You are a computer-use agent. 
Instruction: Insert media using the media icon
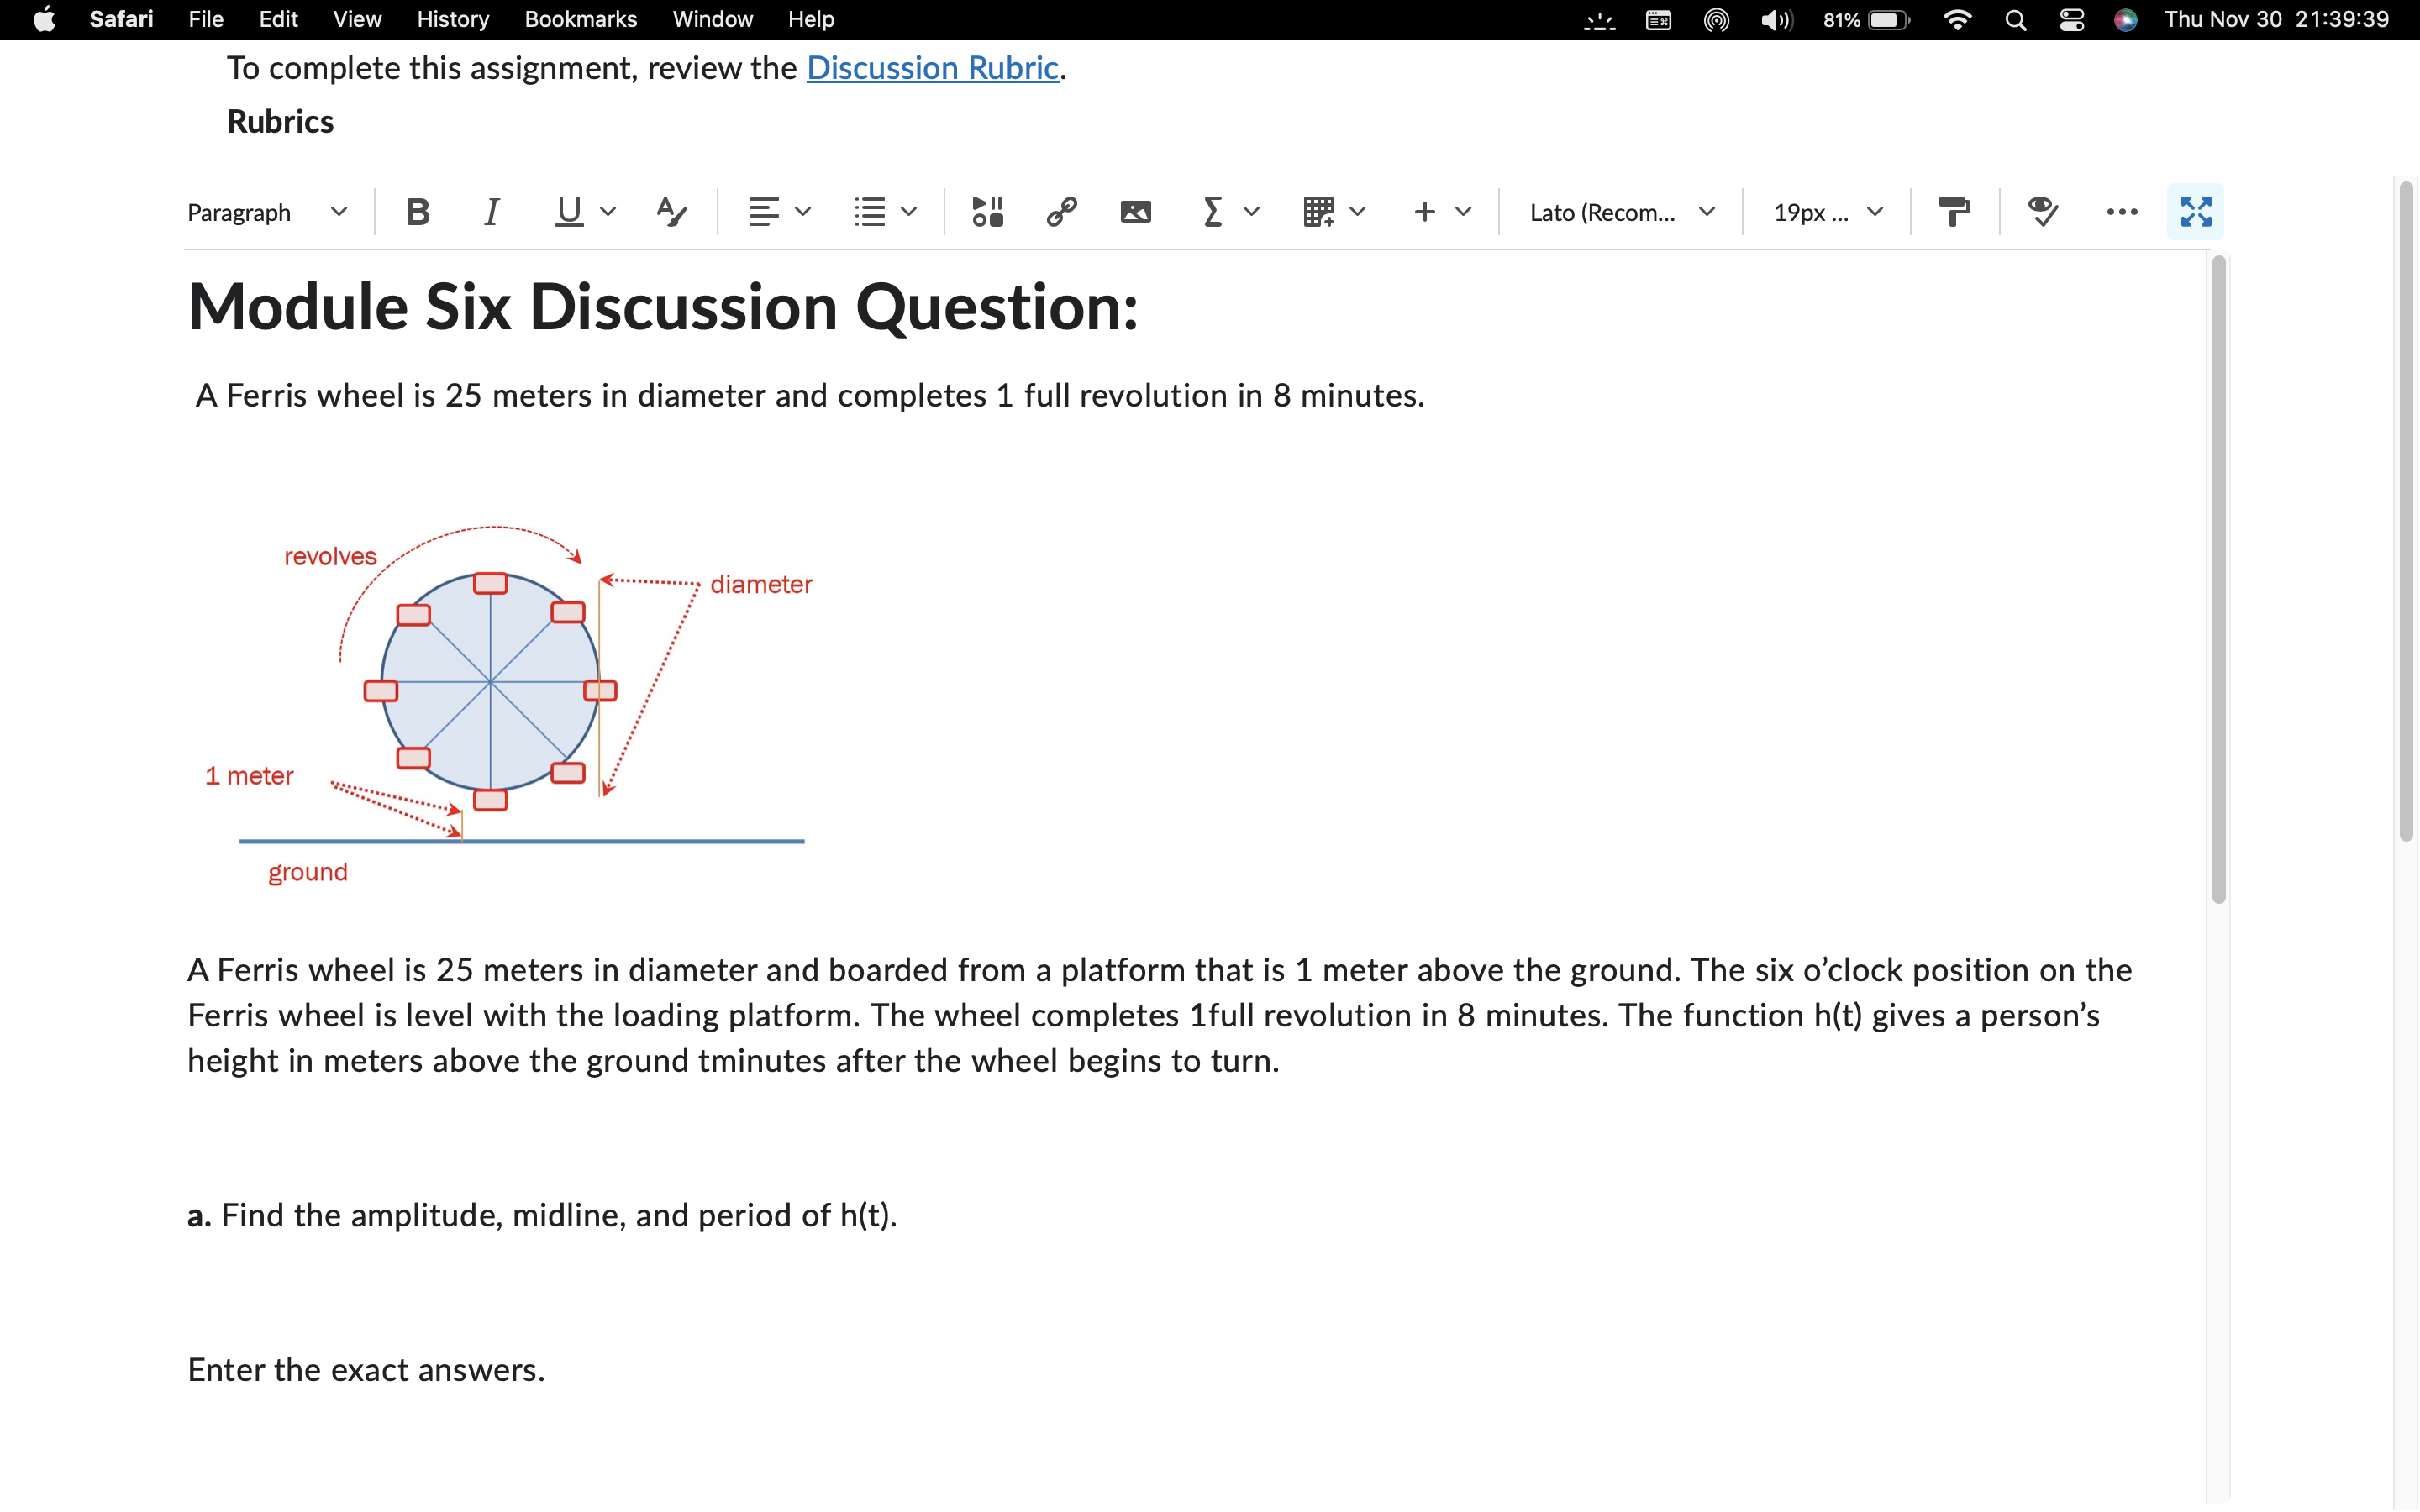[x=988, y=211]
